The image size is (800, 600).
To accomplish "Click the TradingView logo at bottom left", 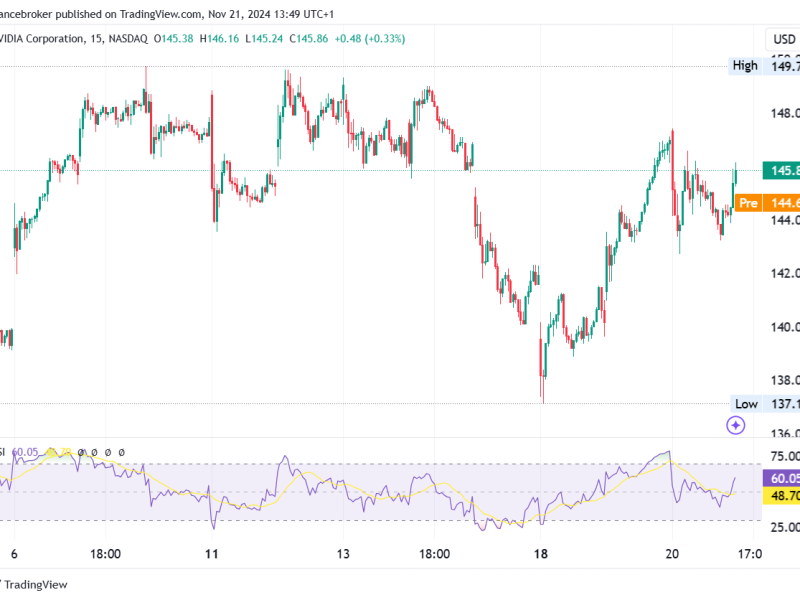I will (34, 585).
